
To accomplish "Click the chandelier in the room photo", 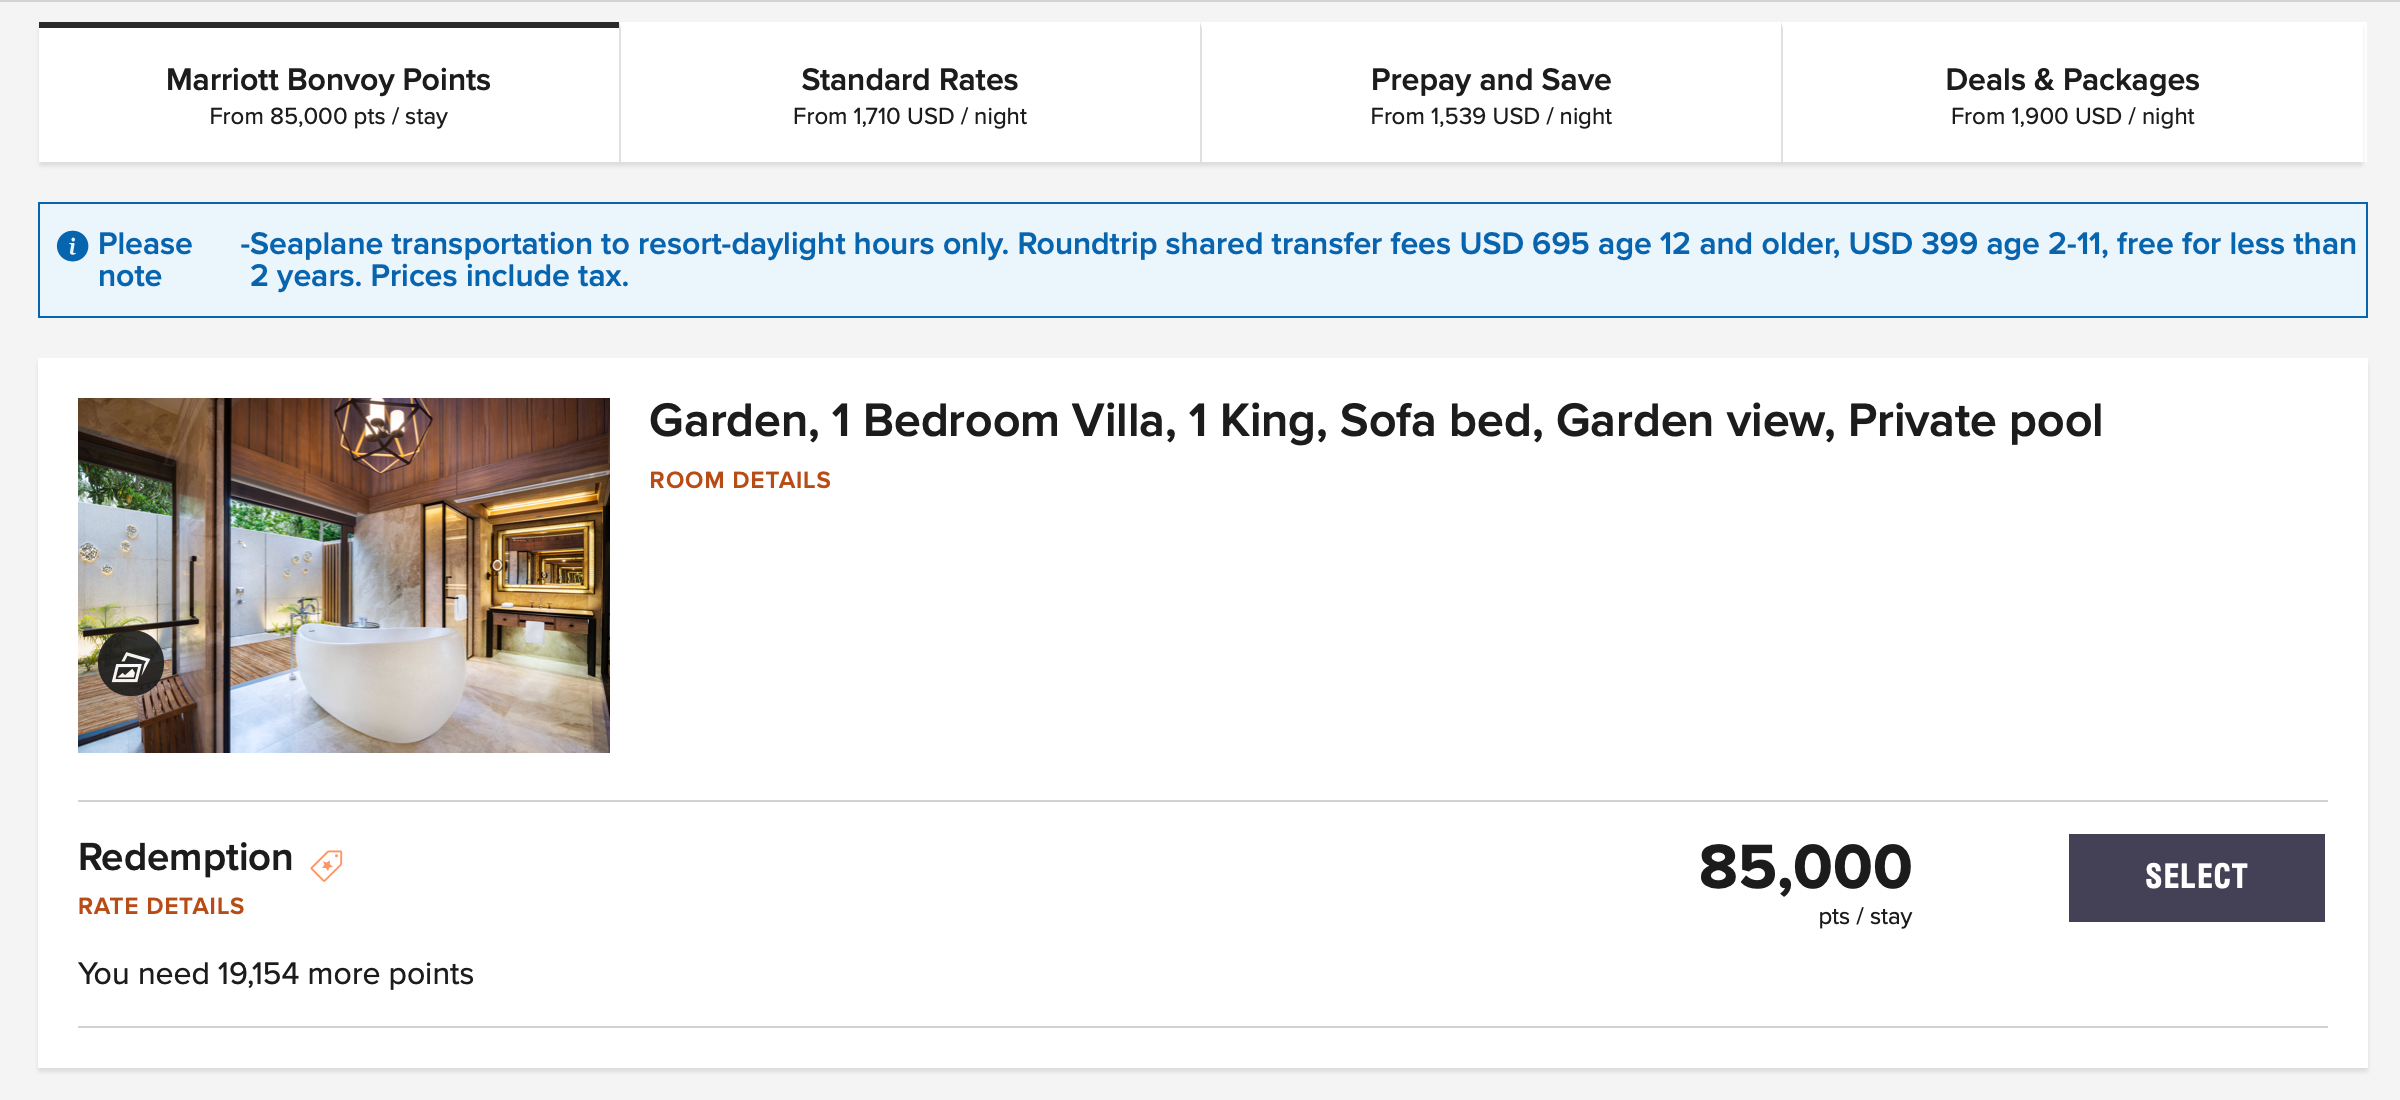I will tap(383, 432).
